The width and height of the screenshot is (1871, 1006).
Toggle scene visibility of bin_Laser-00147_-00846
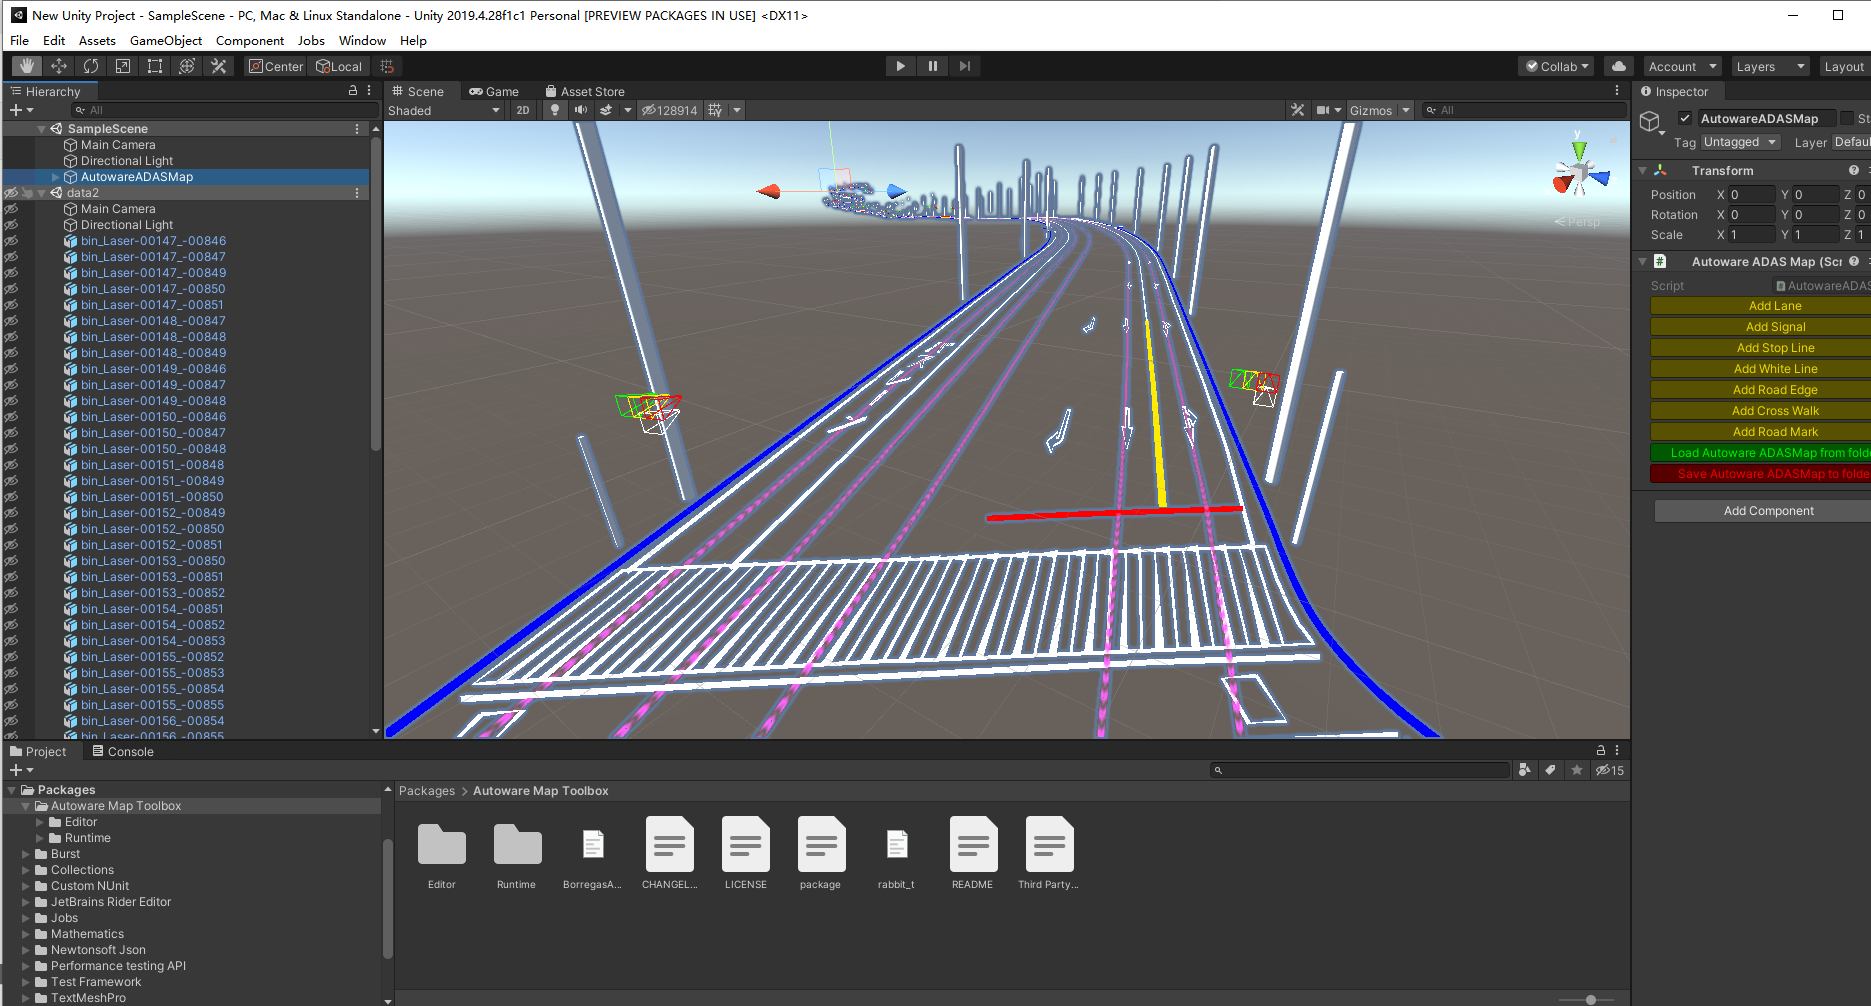click(x=12, y=240)
